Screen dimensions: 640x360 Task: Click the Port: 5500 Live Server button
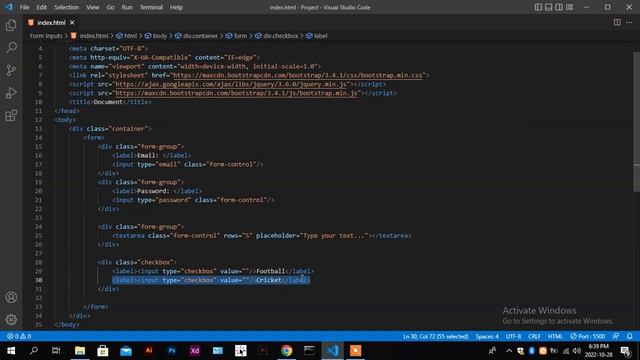588,336
